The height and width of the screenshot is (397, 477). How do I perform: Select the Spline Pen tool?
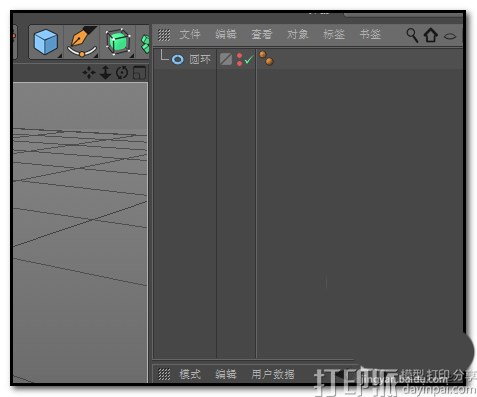[x=82, y=42]
